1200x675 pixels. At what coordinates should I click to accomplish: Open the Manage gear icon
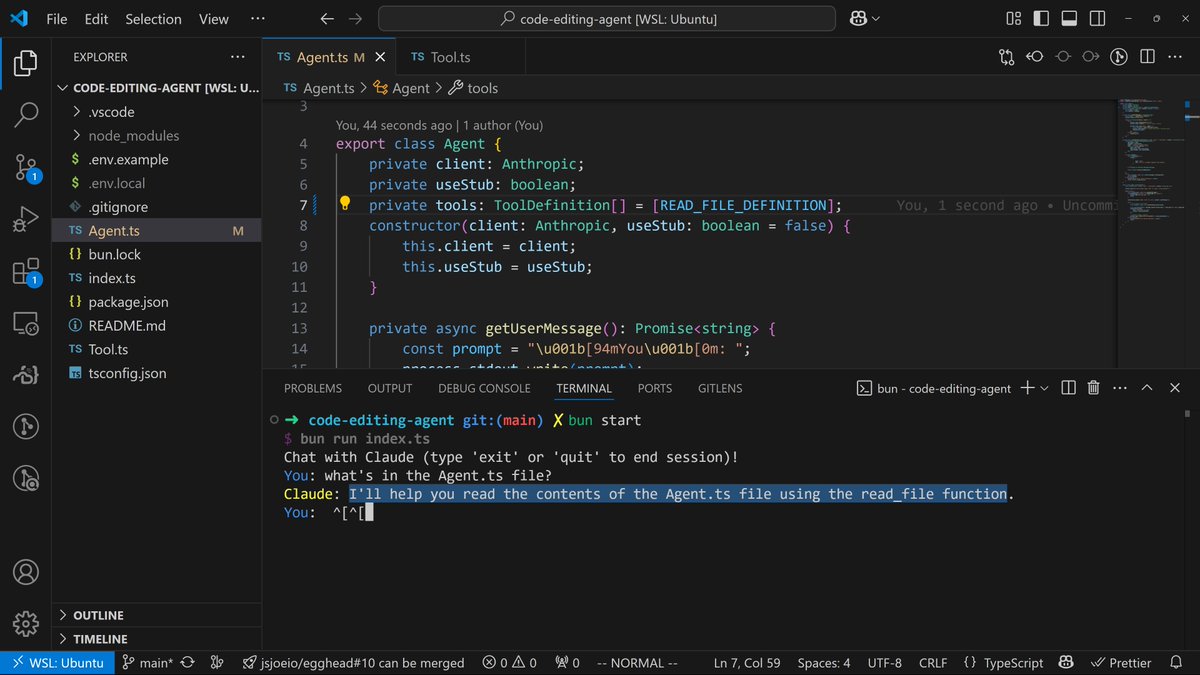coord(26,624)
